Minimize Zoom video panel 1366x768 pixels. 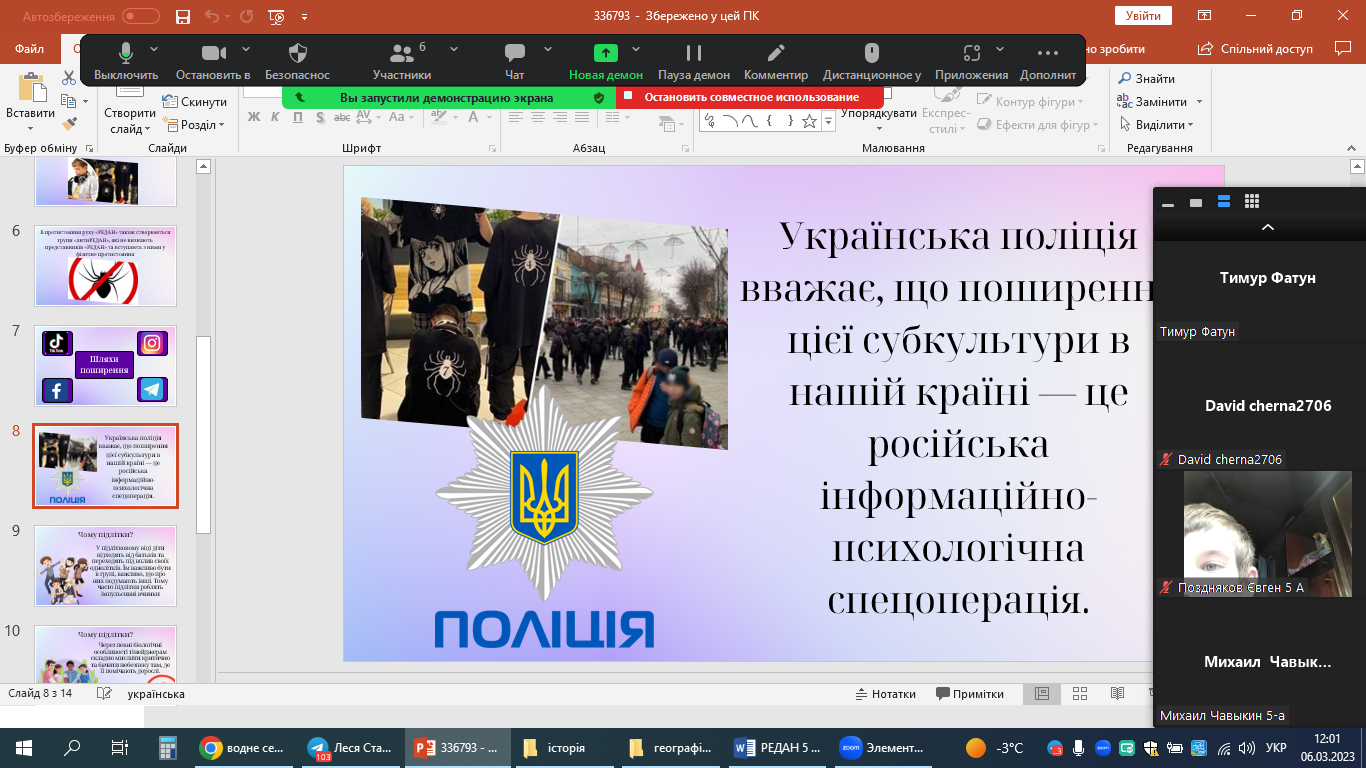tap(1167, 203)
